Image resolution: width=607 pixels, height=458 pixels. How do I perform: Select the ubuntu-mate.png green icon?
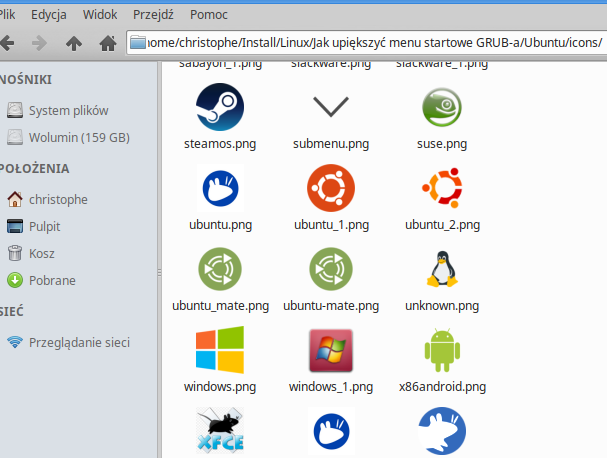331,269
